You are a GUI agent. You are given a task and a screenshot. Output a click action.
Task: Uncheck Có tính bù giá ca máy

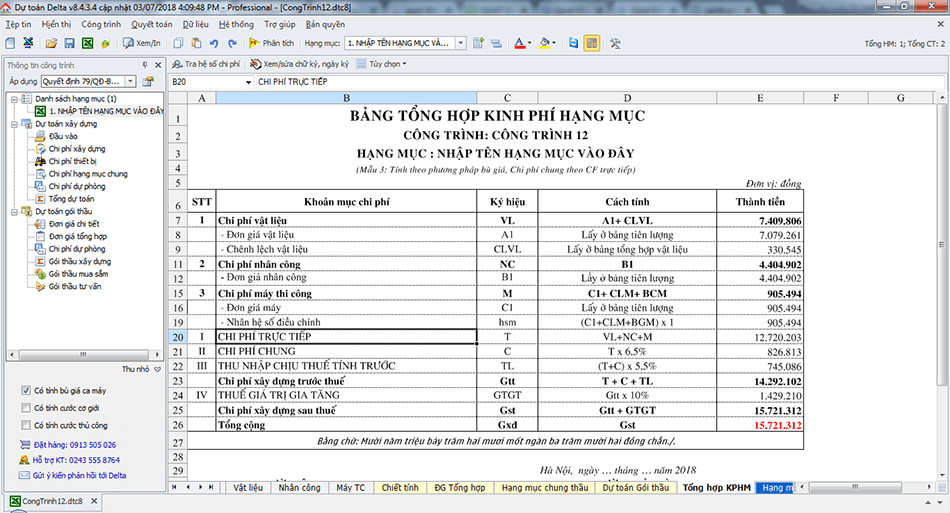(26, 390)
